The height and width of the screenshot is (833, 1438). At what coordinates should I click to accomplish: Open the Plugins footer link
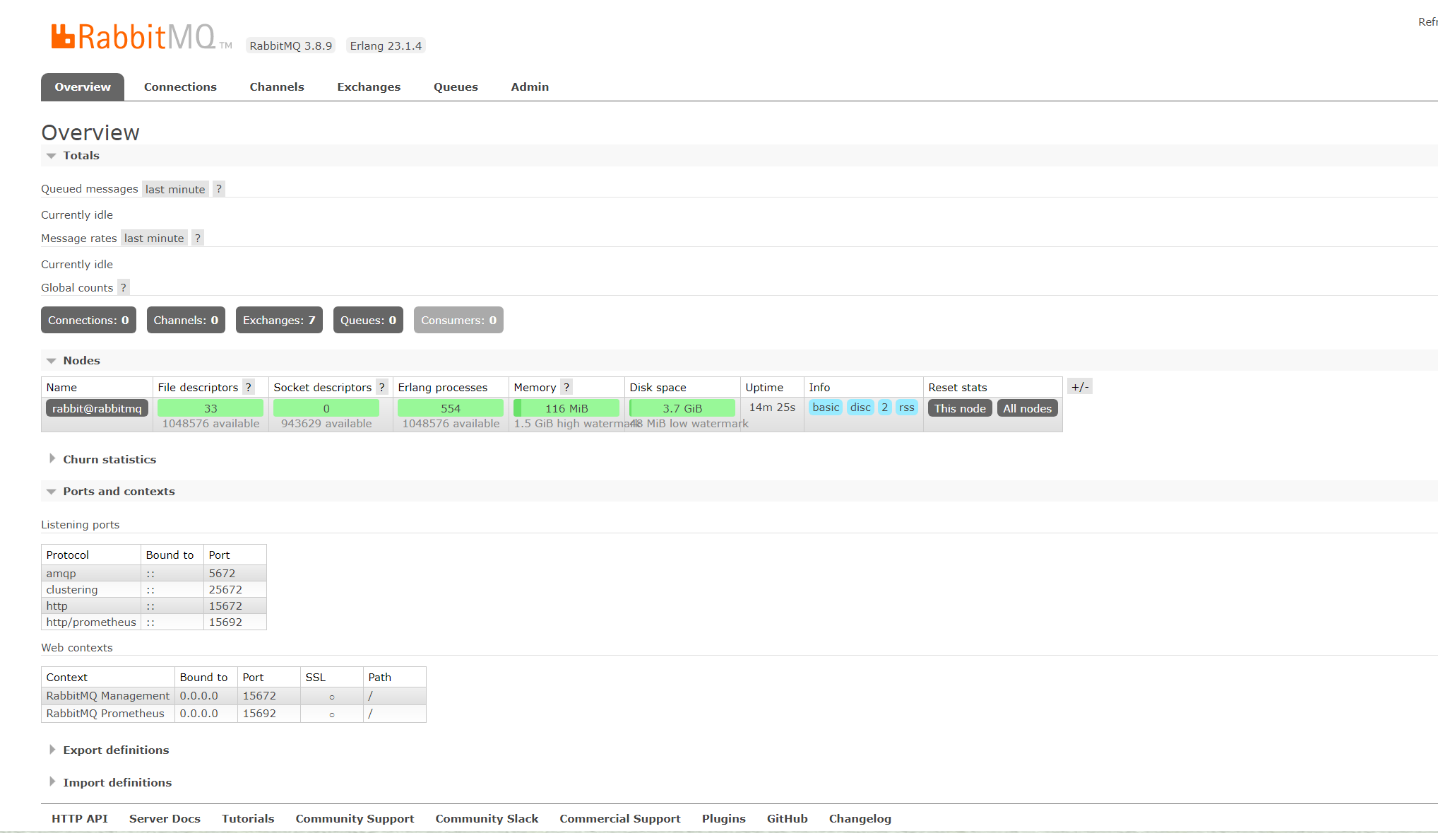coord(724,819)
